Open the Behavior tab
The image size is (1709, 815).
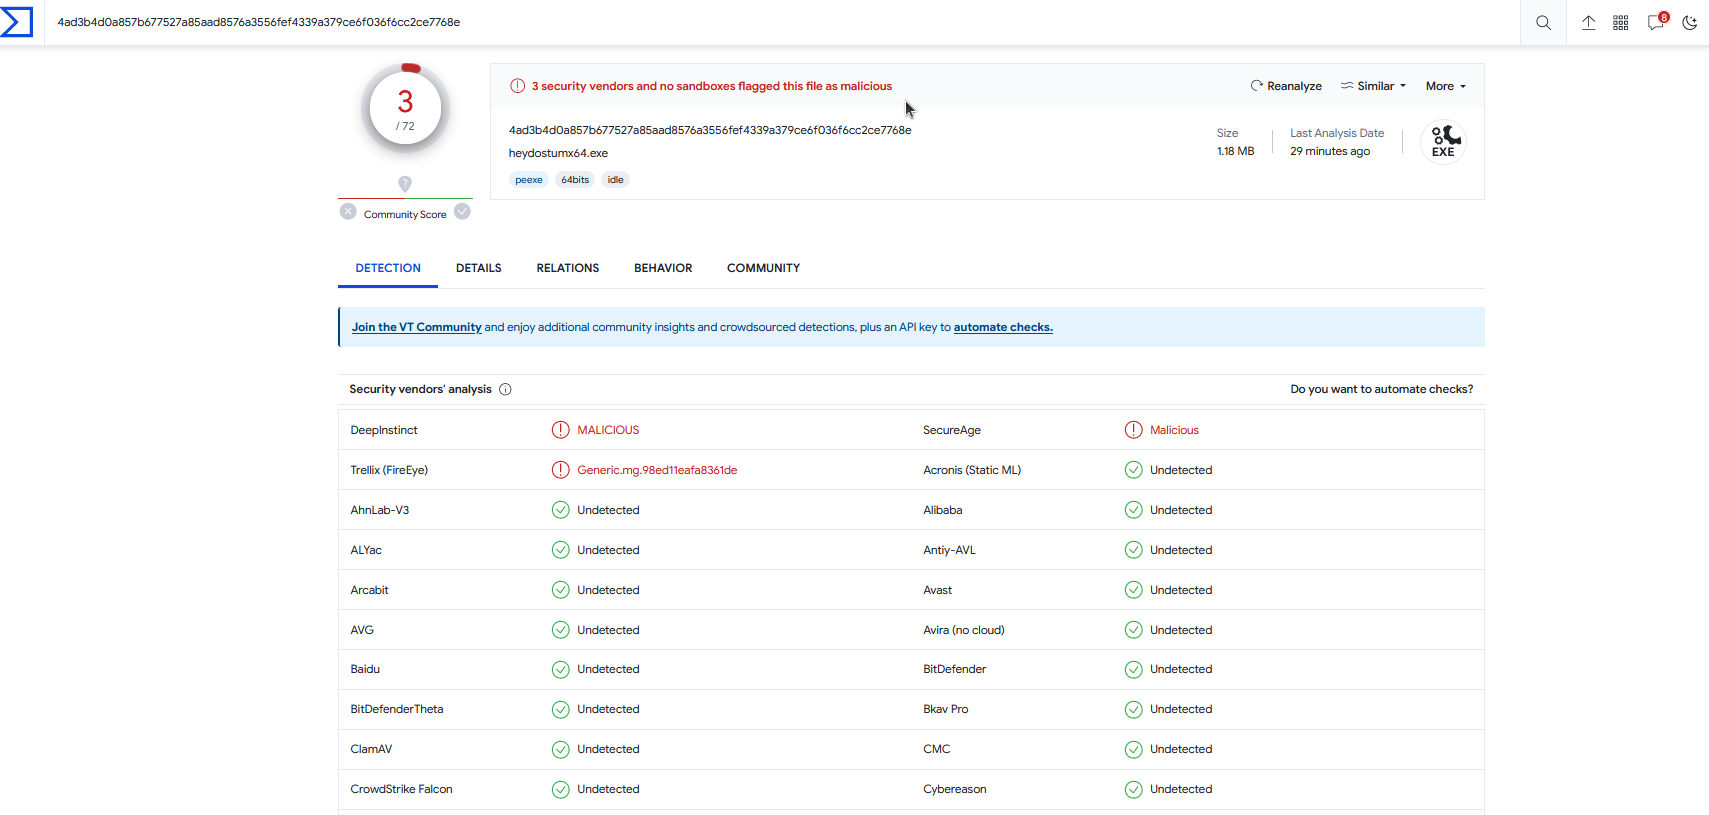click(x=663, y=268)
